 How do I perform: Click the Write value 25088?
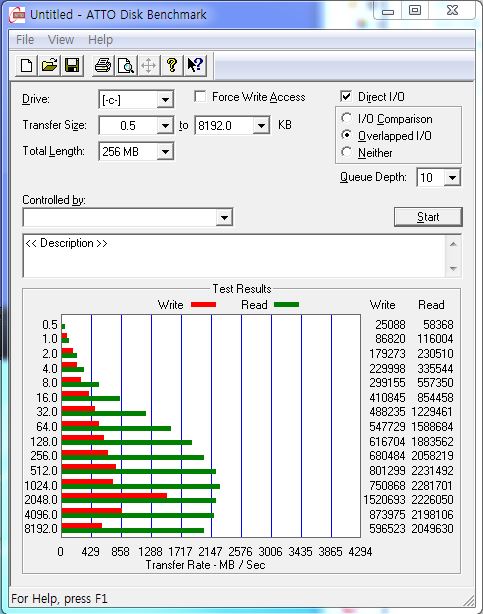coord(390,325)
